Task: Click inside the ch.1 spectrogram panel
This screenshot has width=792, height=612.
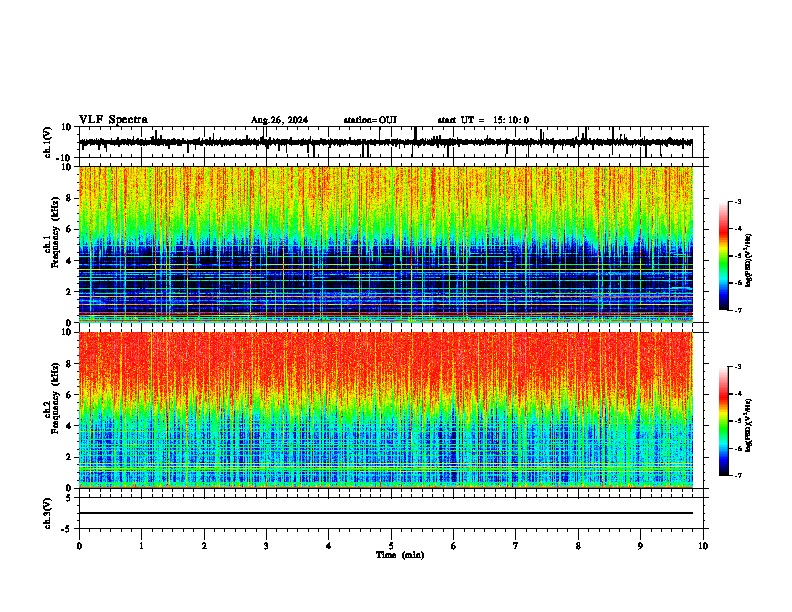Action: coord(386,244)
